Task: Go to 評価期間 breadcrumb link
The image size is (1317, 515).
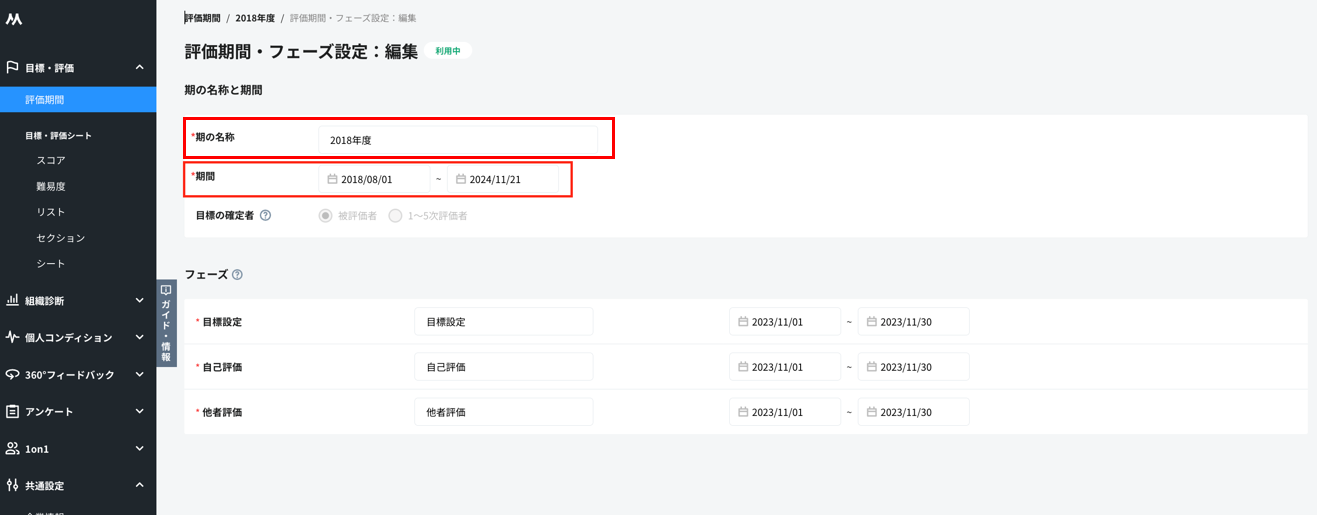Action: coord(203,18)
